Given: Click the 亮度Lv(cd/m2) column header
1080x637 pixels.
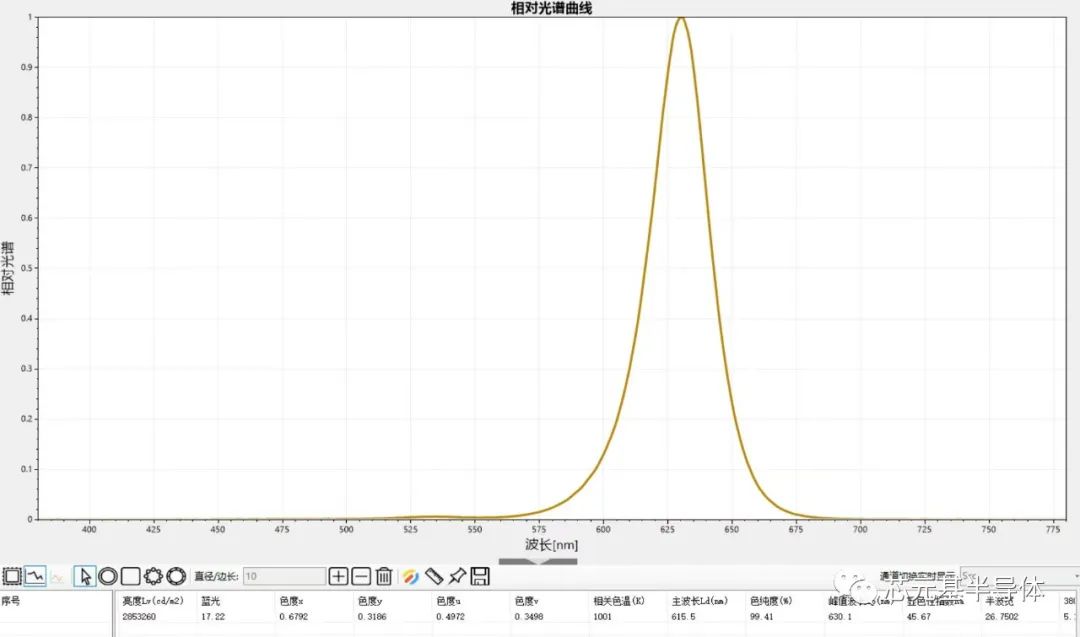Looking at the screenshot, I should pos(153,602).
